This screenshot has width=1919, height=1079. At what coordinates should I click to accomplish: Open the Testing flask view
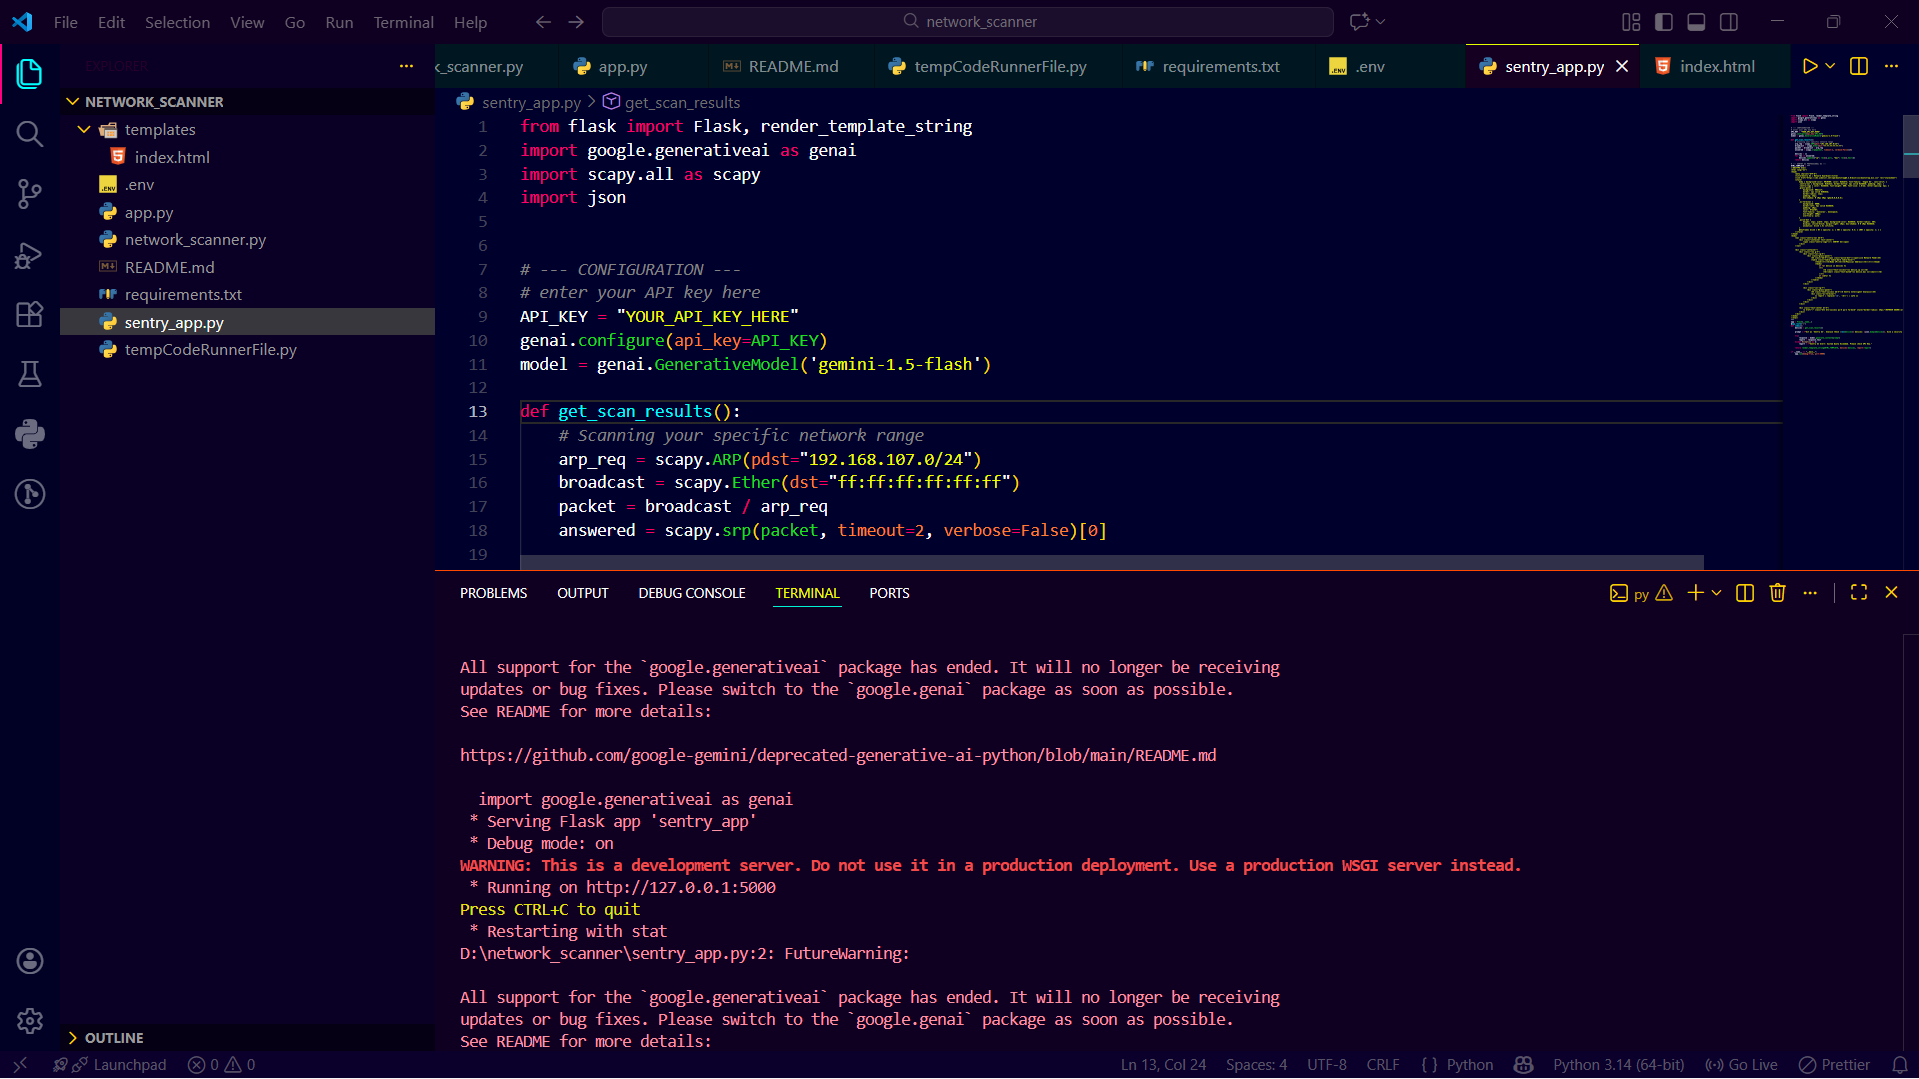(30, 374)
